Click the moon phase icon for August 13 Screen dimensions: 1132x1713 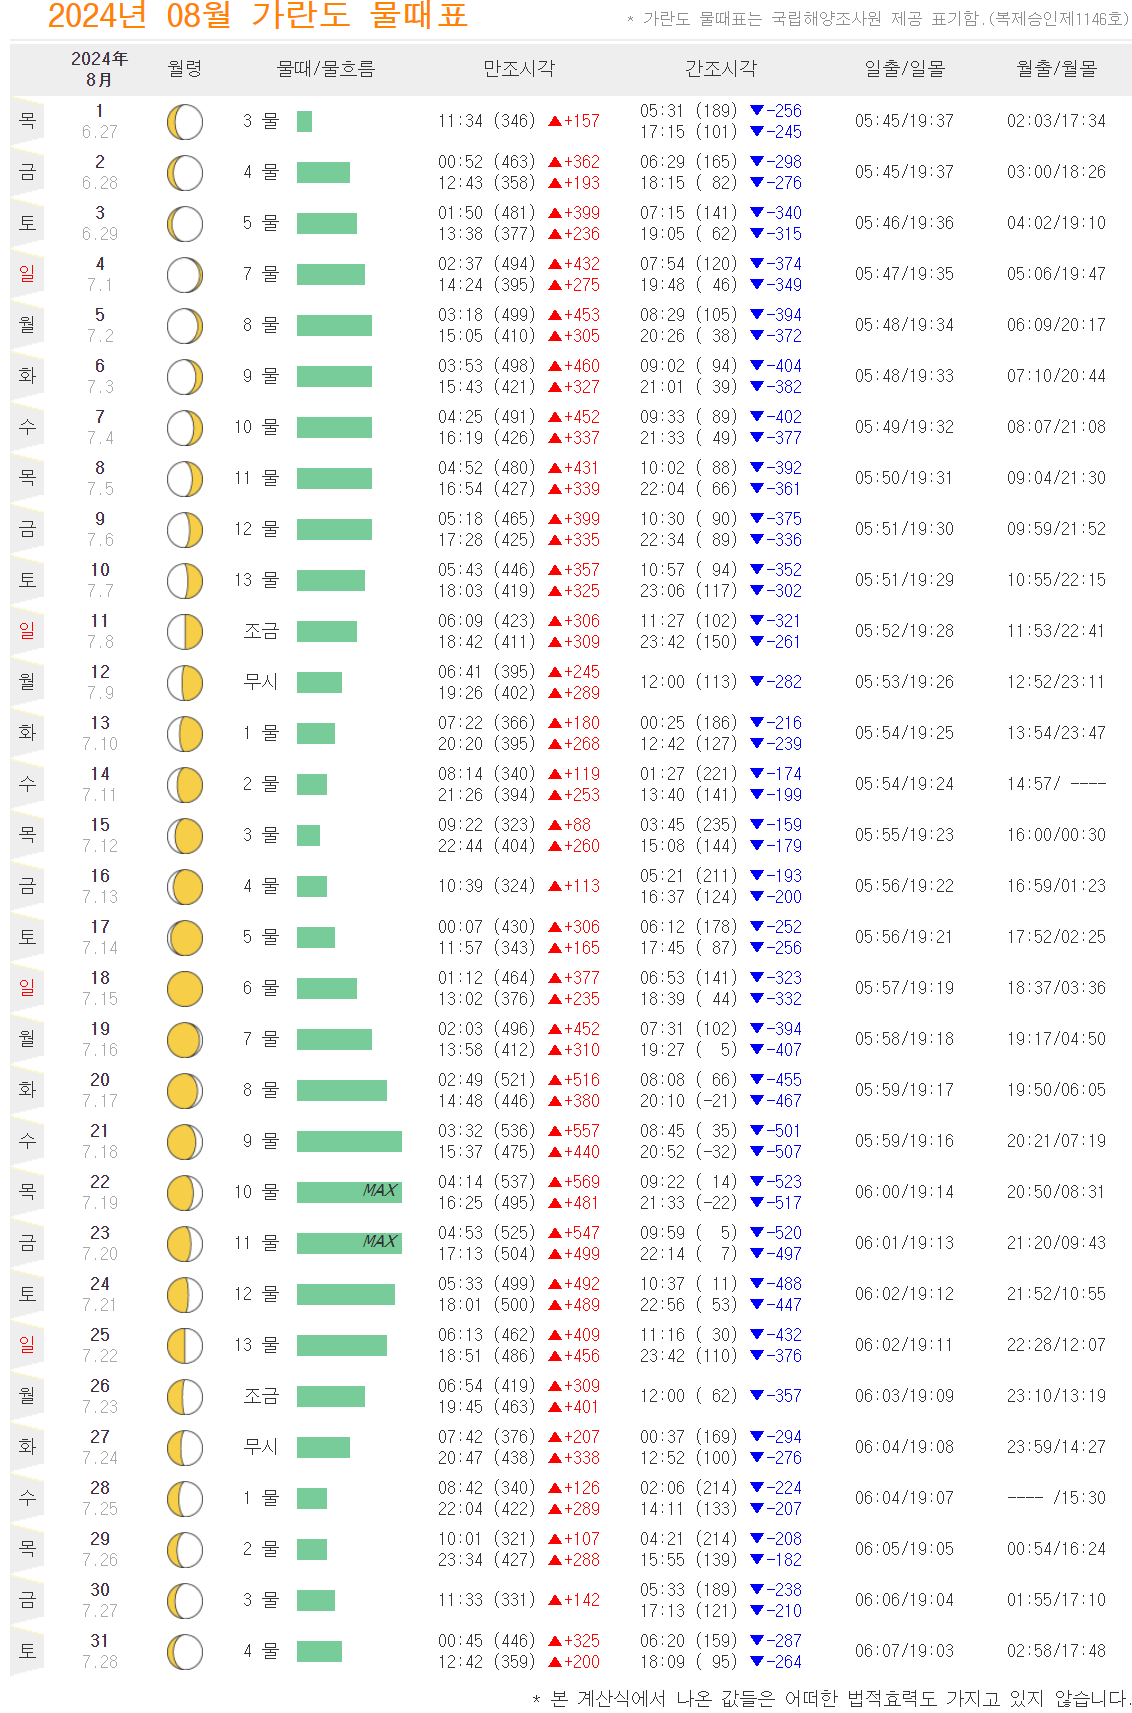(x=185, y=734)
